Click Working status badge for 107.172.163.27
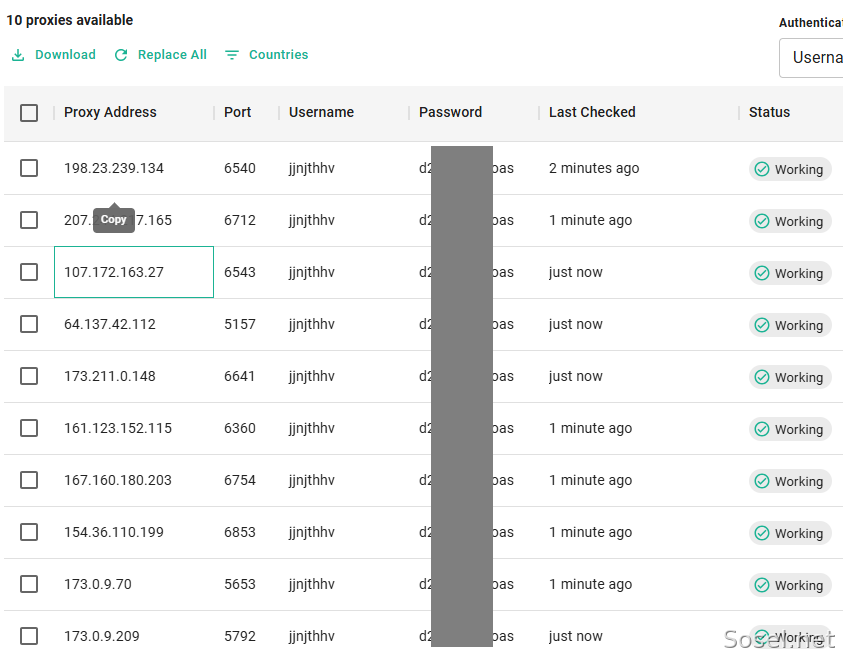 pyautogui.click(x=790, y=273)
